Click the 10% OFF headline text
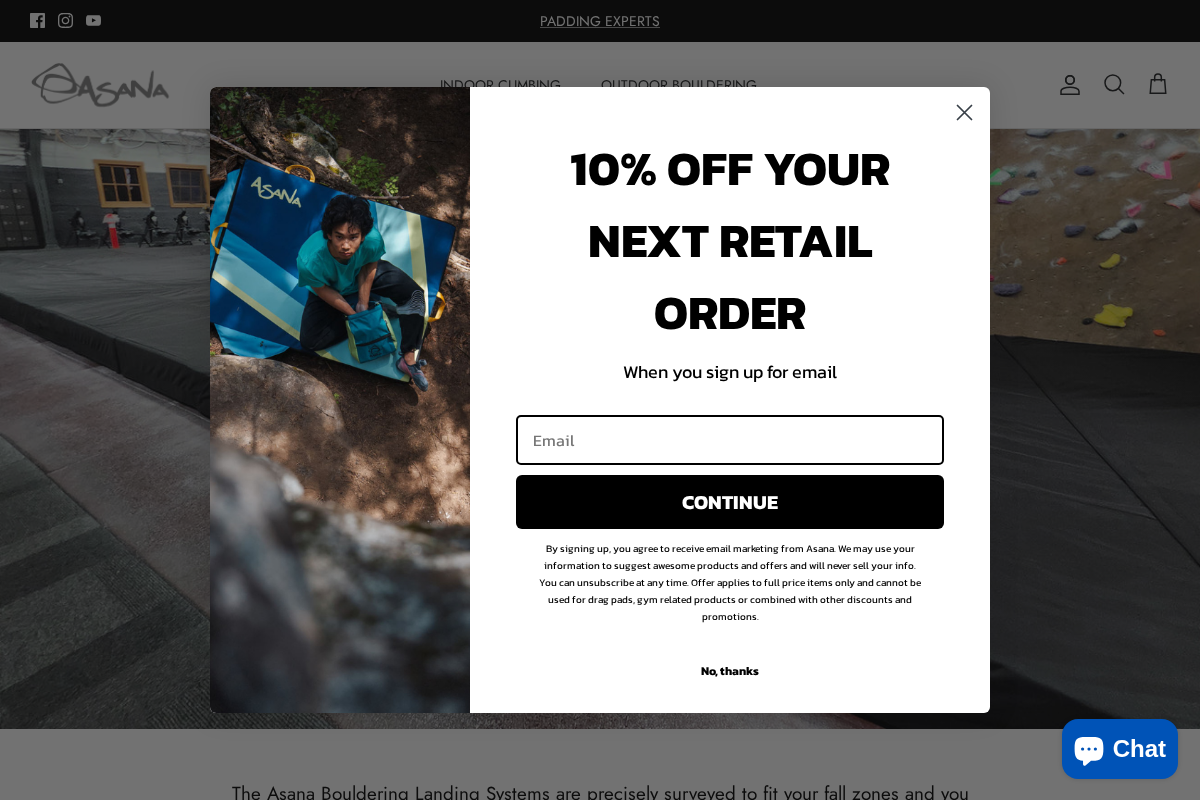This screenshot has width=1200, height=800. pyautogui.click(x=730, y=241)
